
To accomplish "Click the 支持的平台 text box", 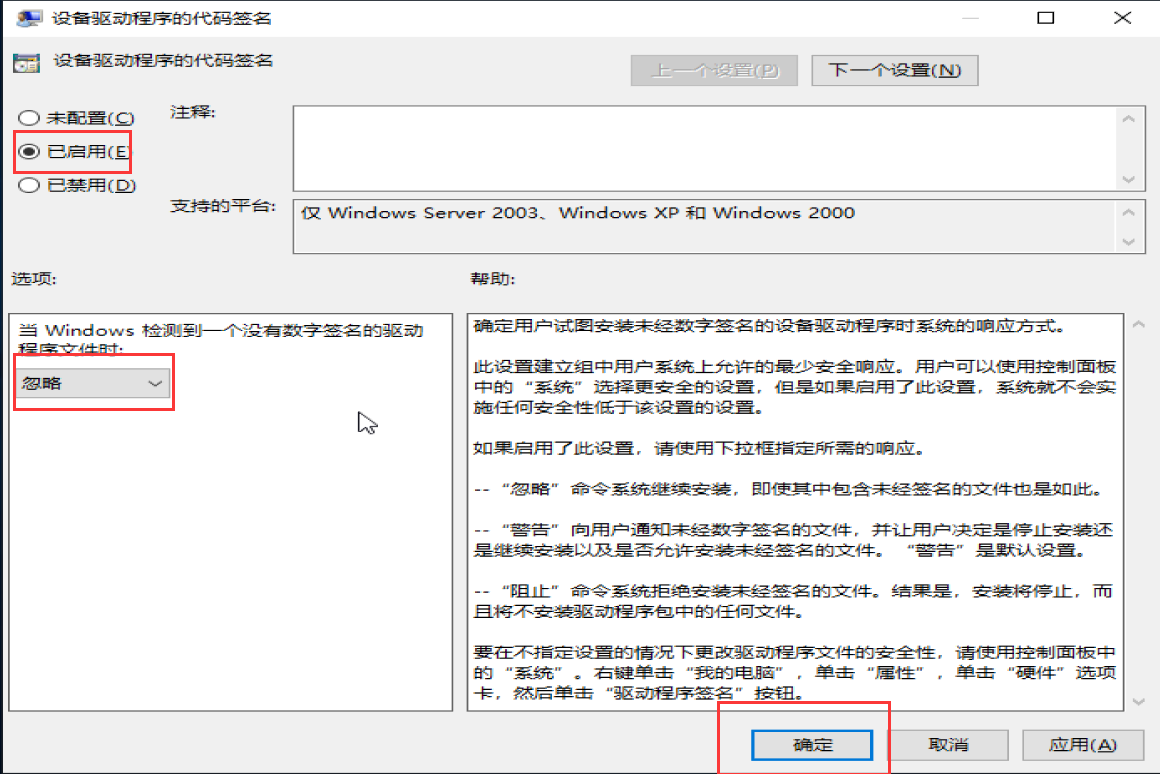I will pyautogui.click(x=704, y=226).
